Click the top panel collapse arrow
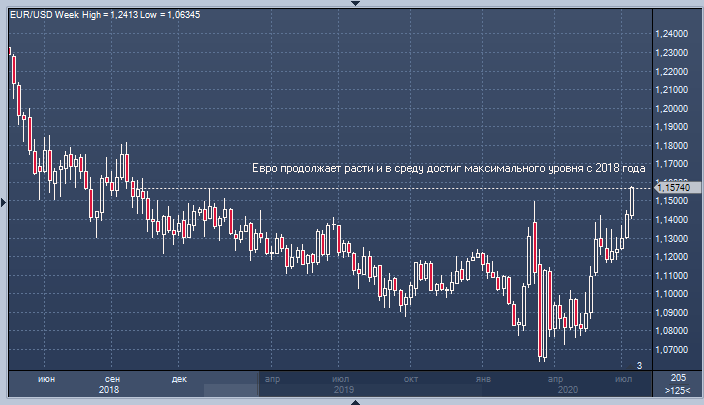 click(x=352, y=3)
